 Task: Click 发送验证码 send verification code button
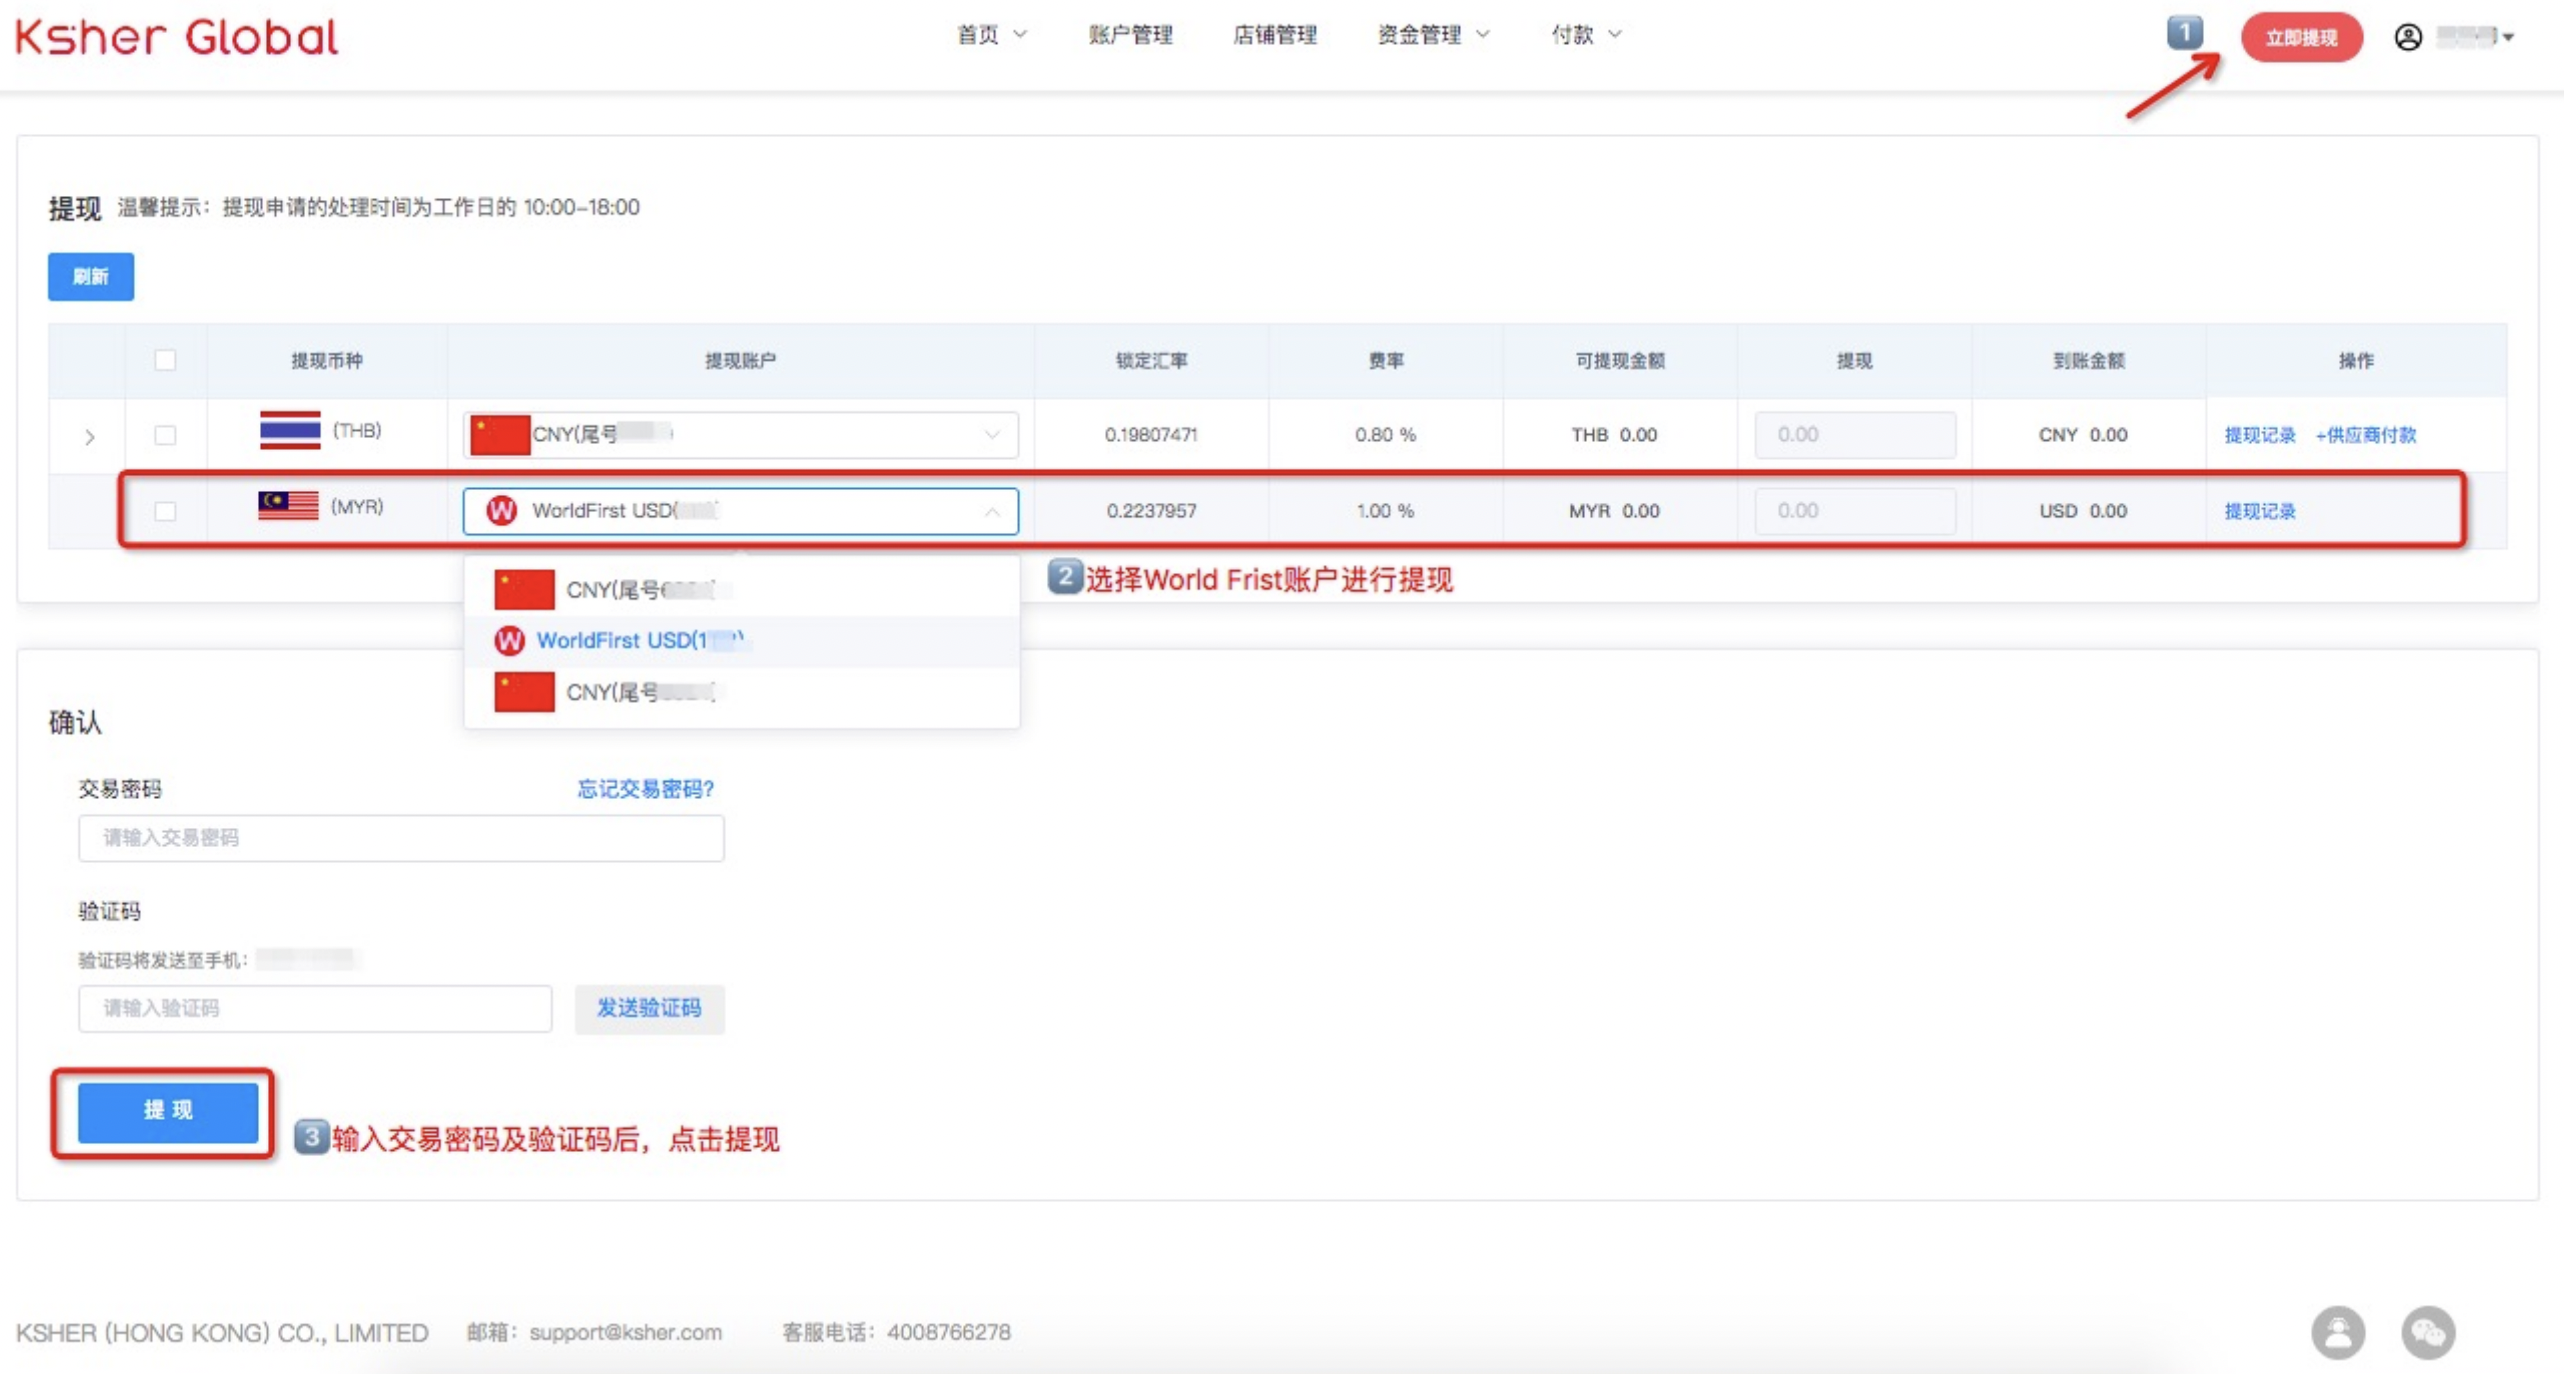coord(653,1008)
